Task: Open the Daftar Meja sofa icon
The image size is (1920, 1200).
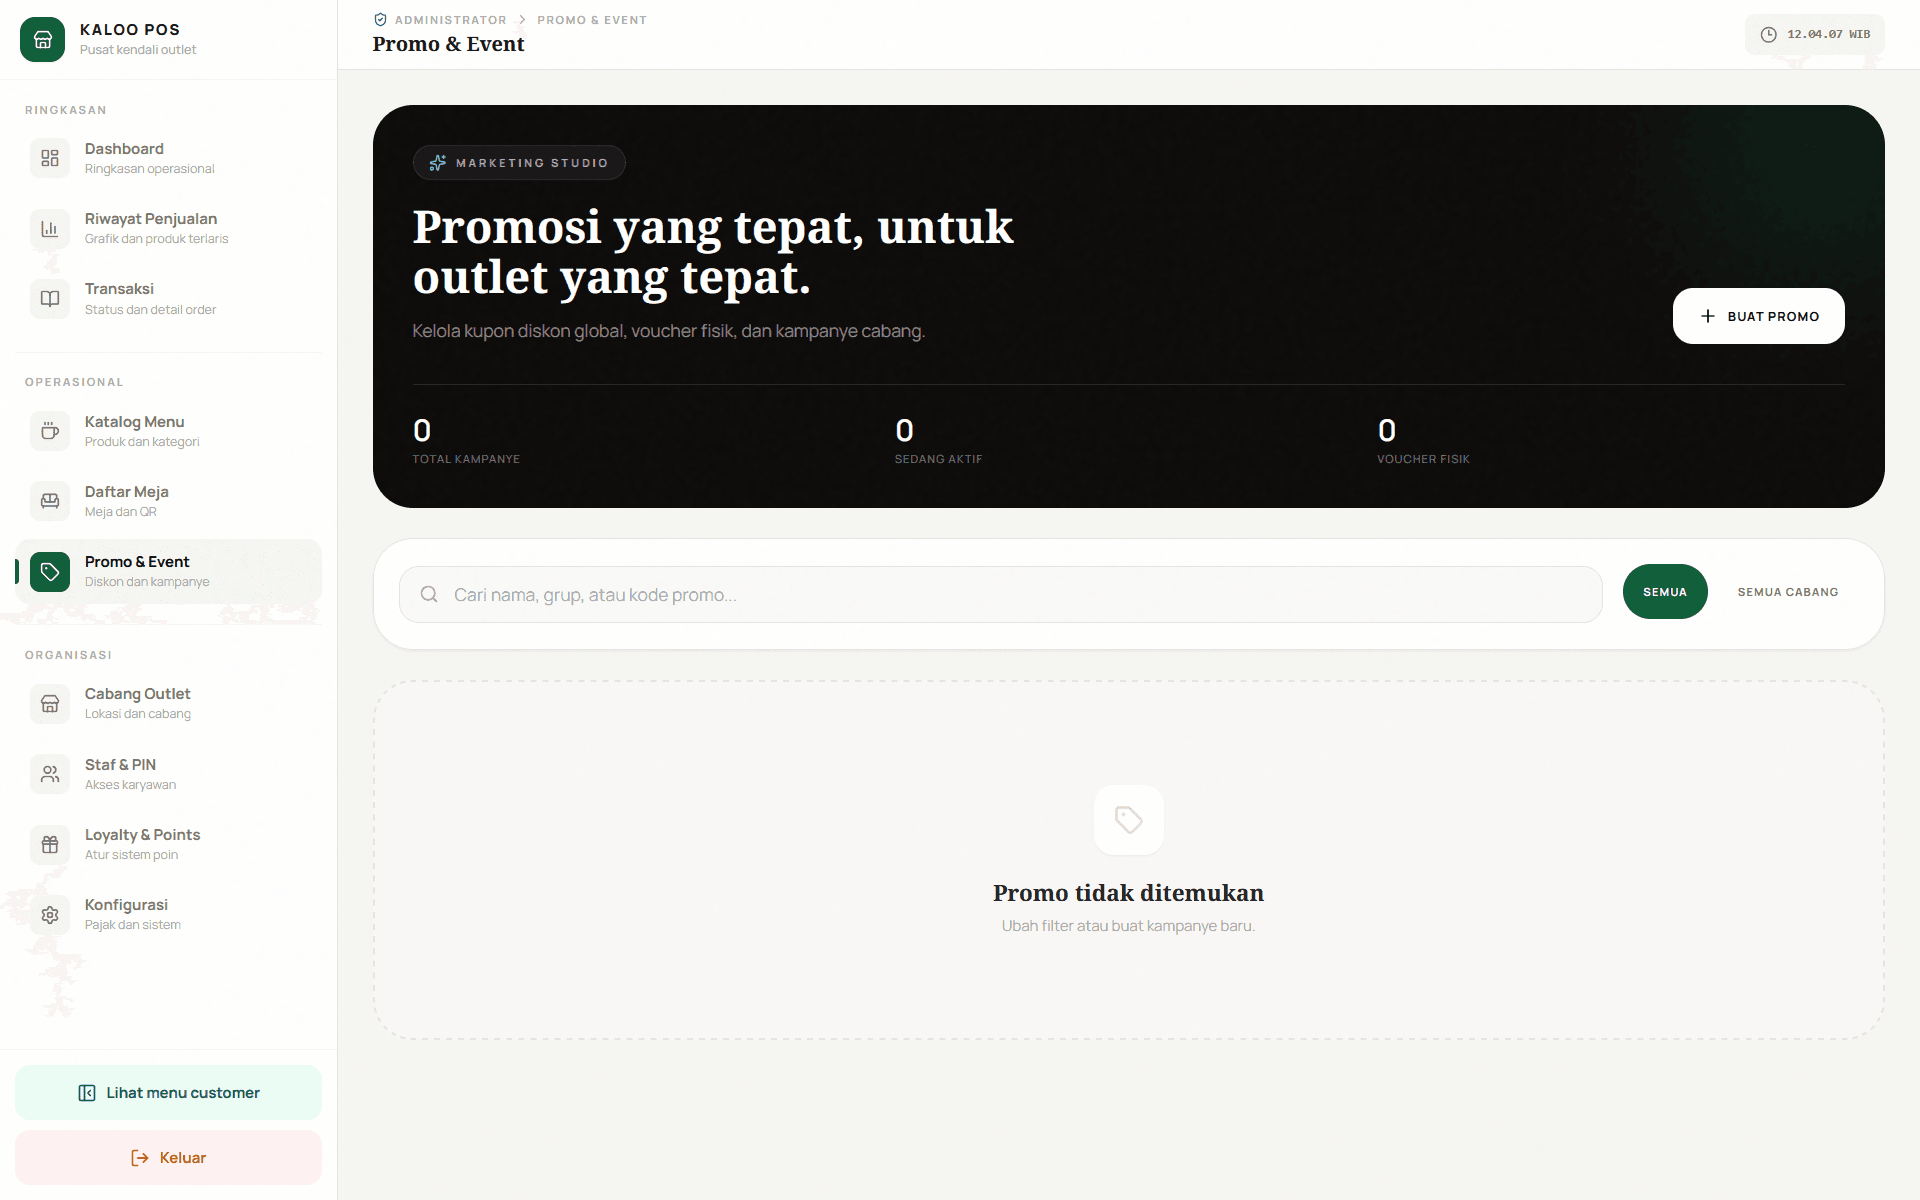Action: (x=50, y=501)
